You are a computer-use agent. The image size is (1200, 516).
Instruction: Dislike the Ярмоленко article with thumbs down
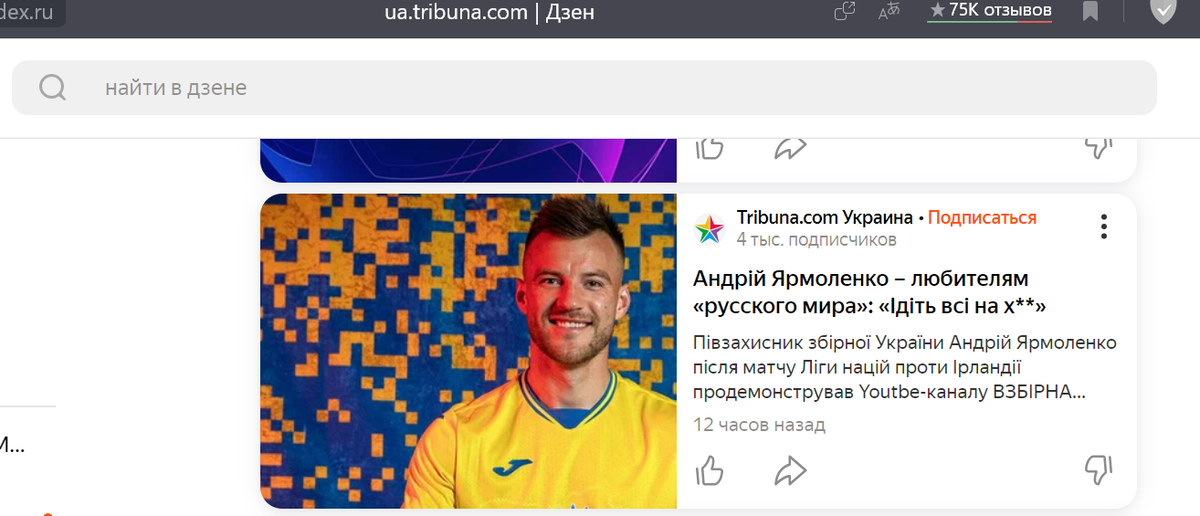pyautogui.click(x=1098, y=469)
